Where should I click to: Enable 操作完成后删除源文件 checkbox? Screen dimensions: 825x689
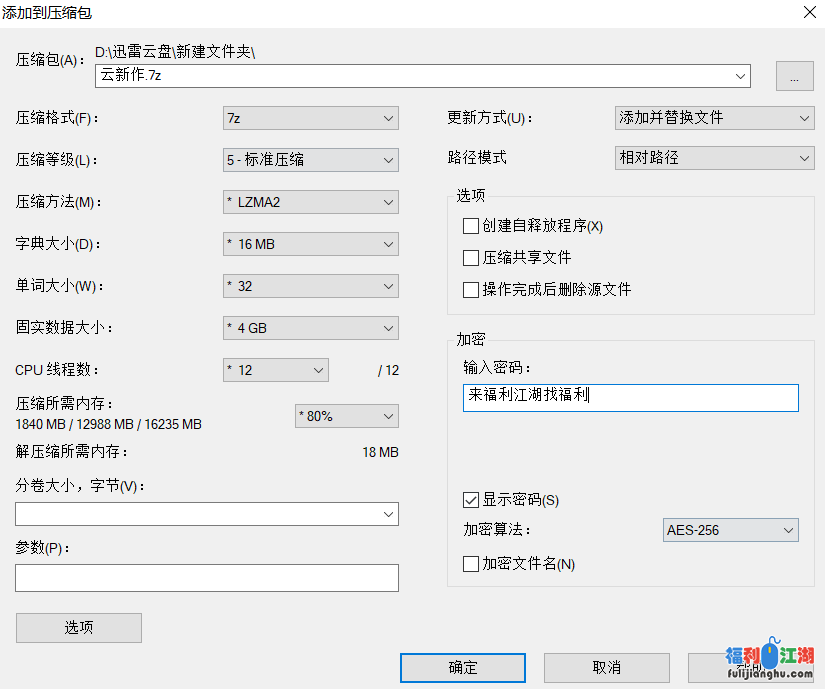coord(471,290)
